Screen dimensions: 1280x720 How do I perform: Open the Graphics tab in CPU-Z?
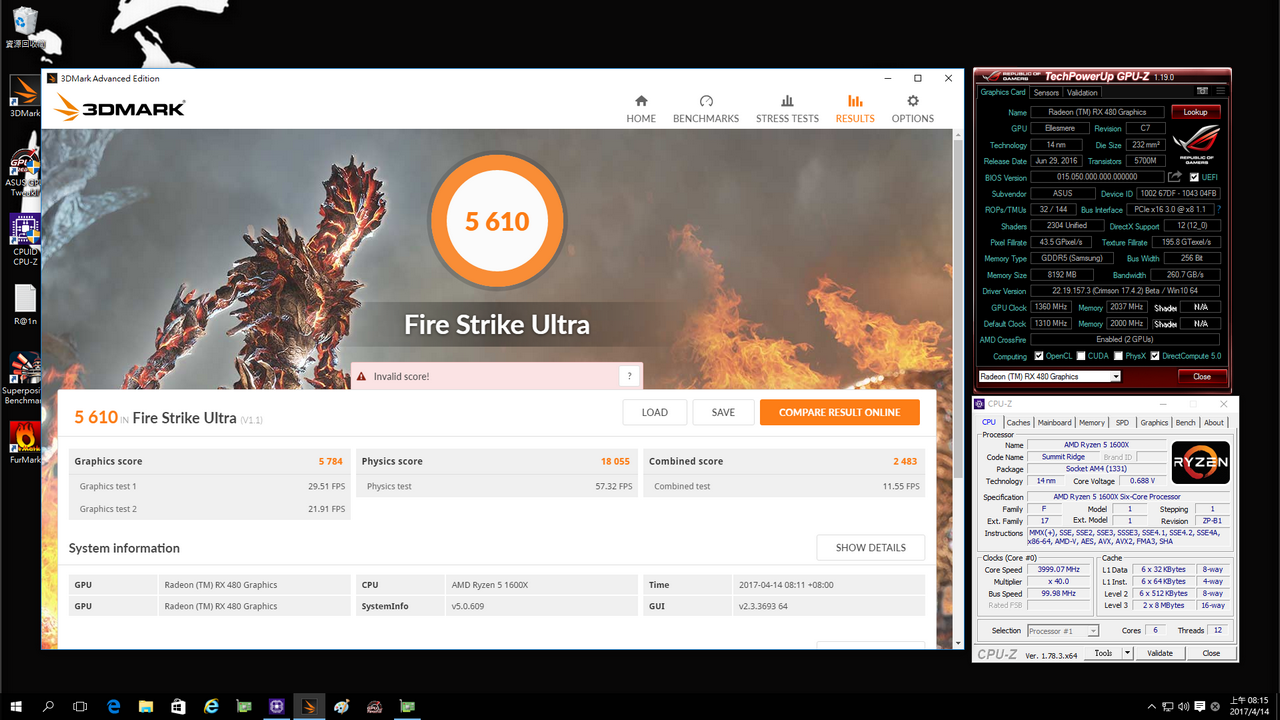pyautogui.click(x=1154, y=423)
